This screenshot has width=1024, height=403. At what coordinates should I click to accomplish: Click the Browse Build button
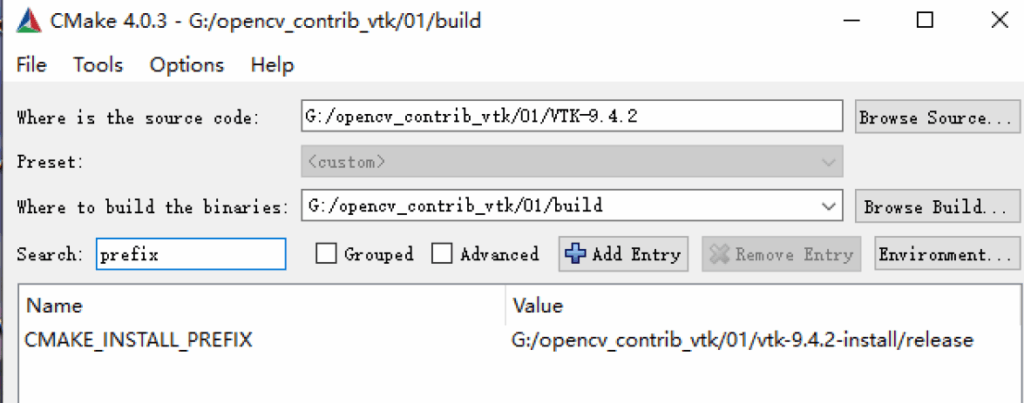point(938,207)
